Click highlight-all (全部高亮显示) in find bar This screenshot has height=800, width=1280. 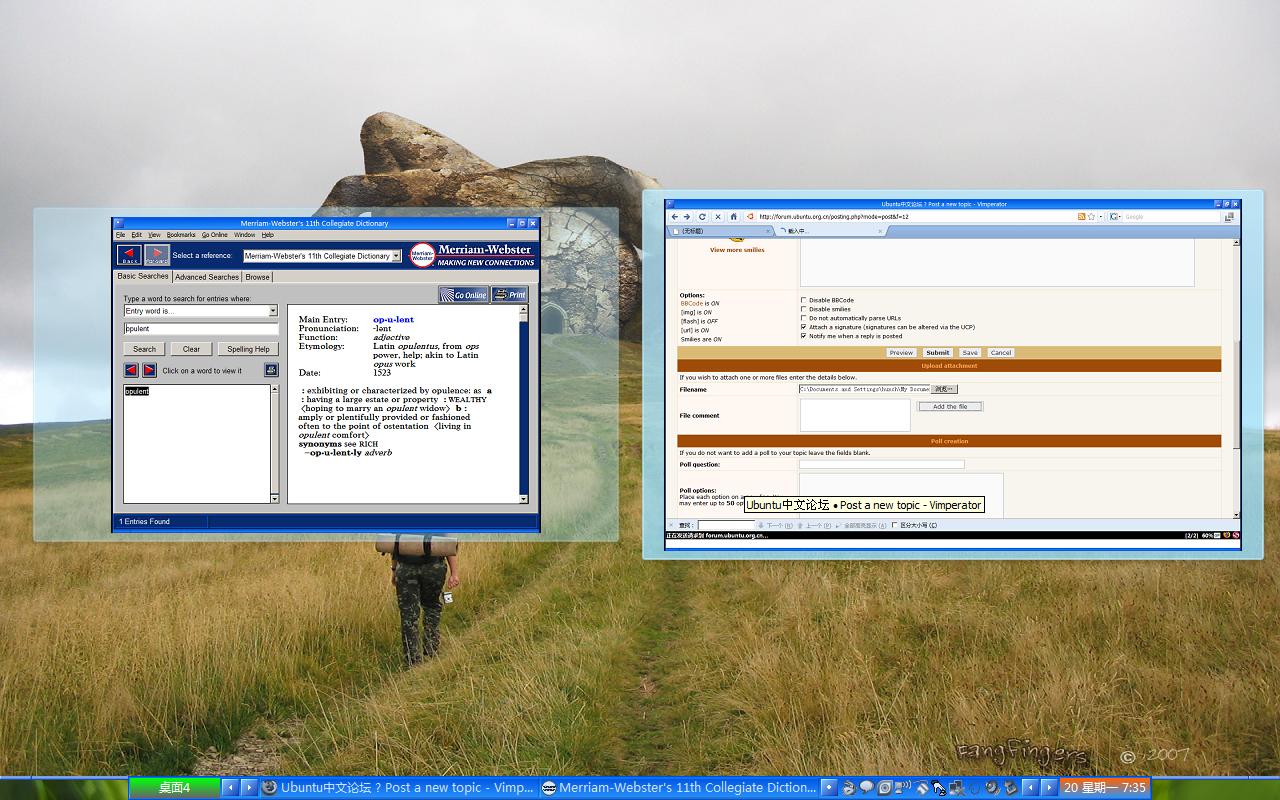pos(863,525)
